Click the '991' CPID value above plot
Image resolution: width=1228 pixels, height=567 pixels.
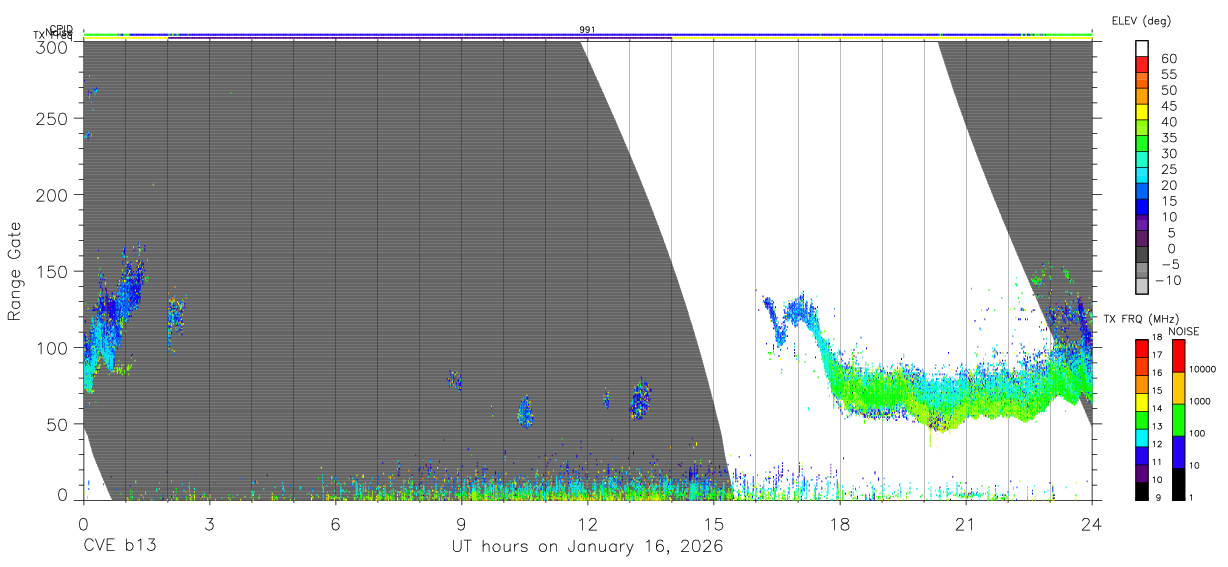587,29
